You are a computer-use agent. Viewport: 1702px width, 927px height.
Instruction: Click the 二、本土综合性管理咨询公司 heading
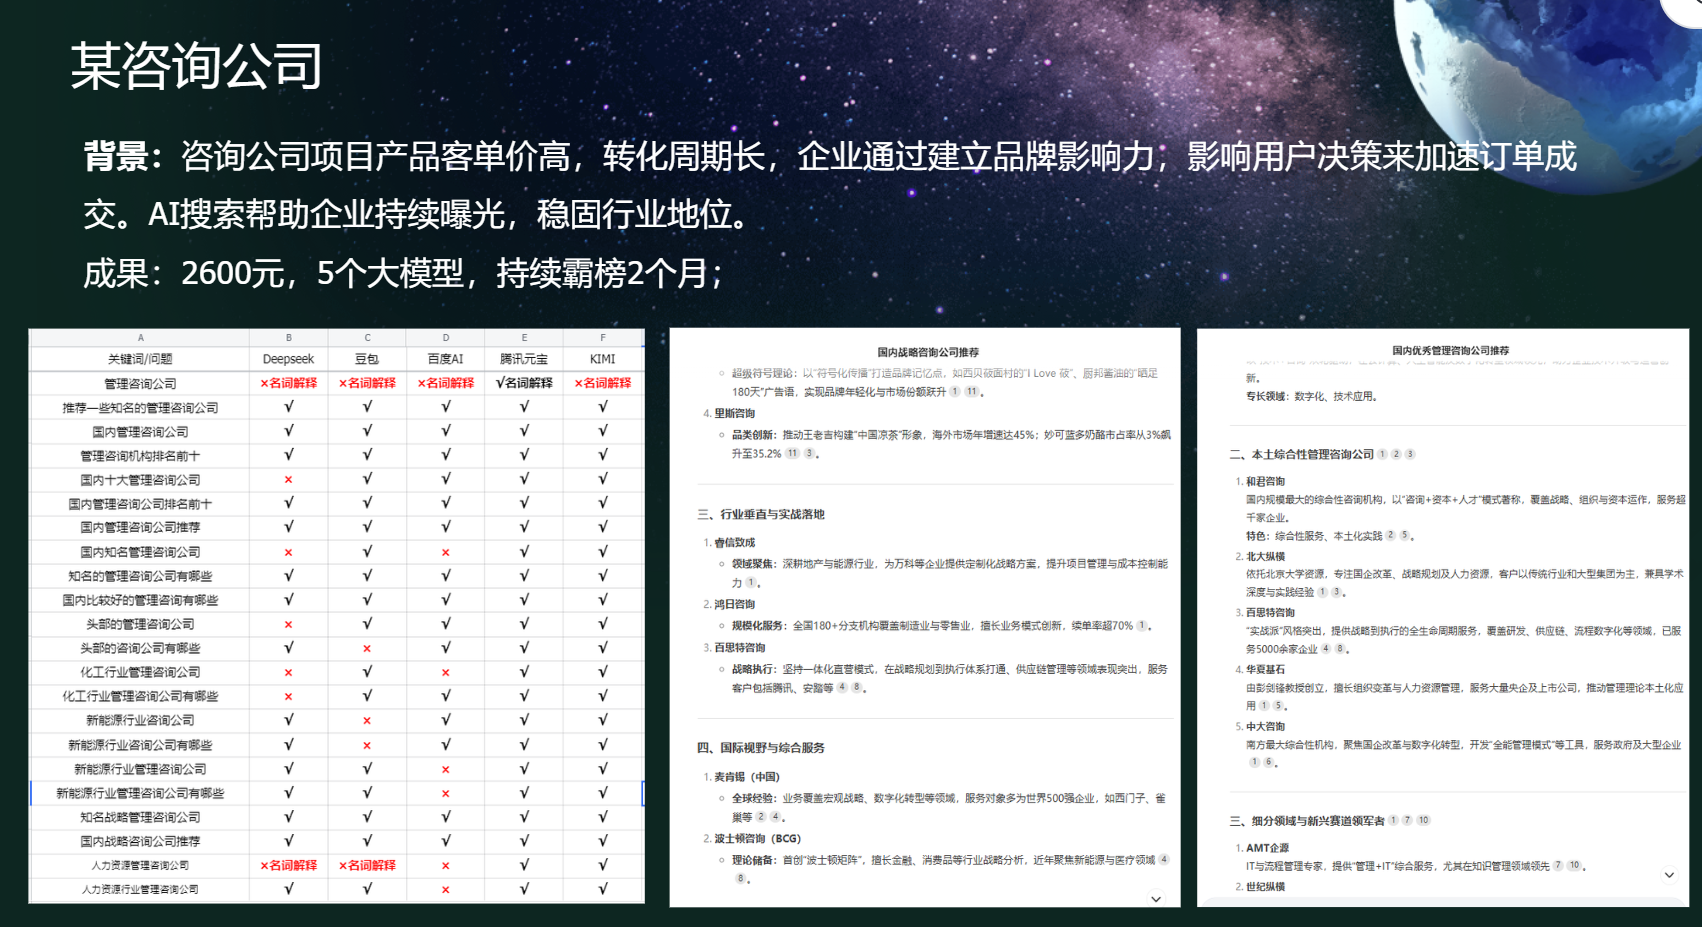point(1302,454)
